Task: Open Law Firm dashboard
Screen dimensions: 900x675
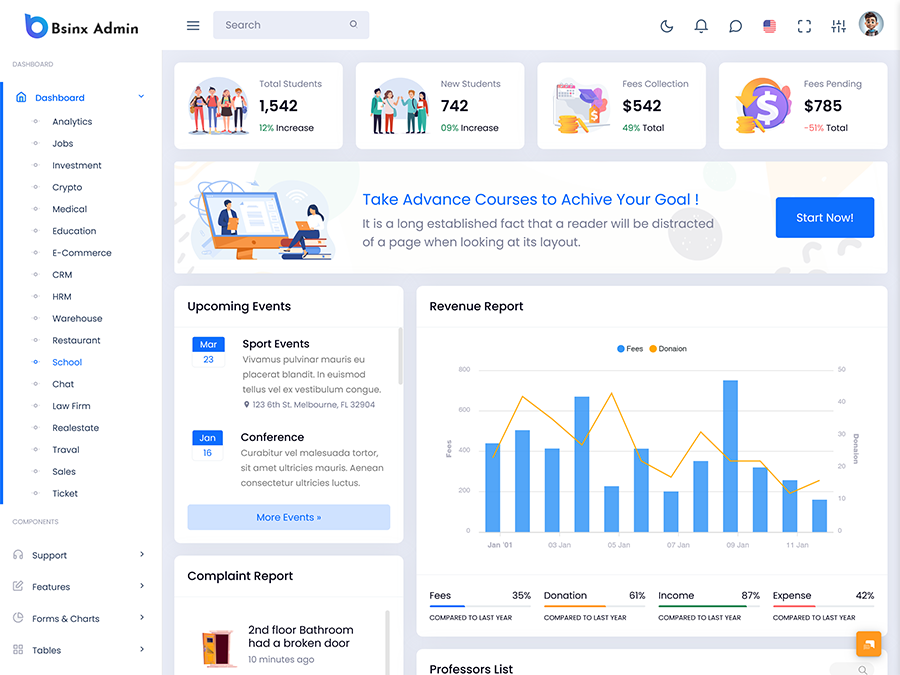Action: pos(71,406)
